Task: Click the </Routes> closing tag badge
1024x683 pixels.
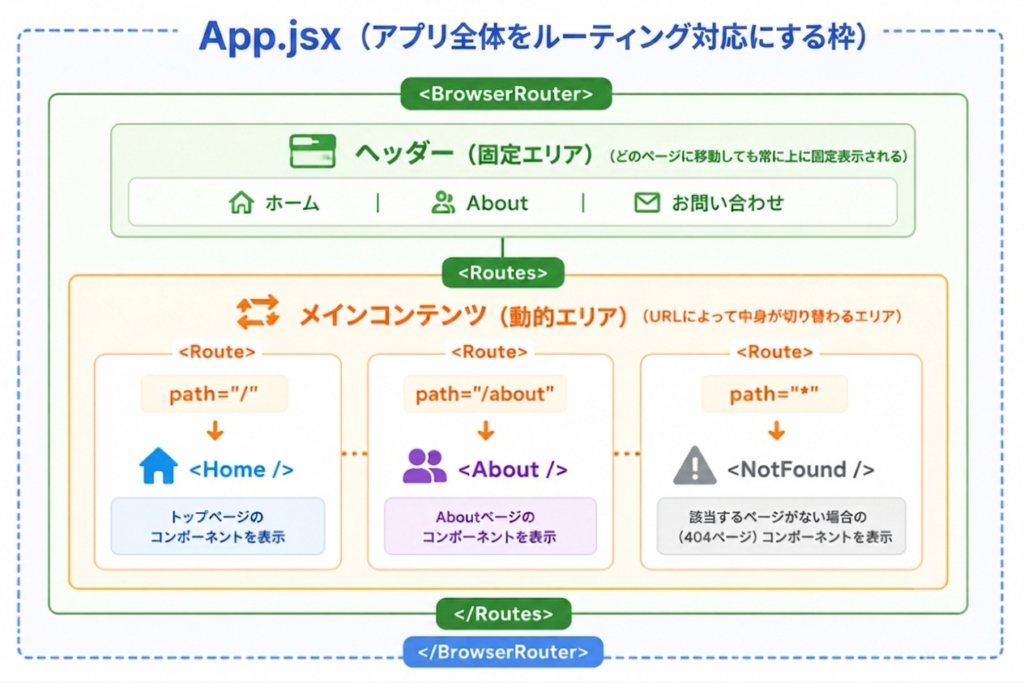Action: coord(504,614)
